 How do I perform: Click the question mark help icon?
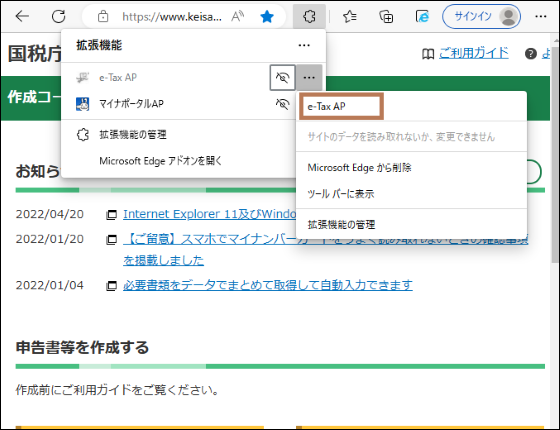(531, 54)
